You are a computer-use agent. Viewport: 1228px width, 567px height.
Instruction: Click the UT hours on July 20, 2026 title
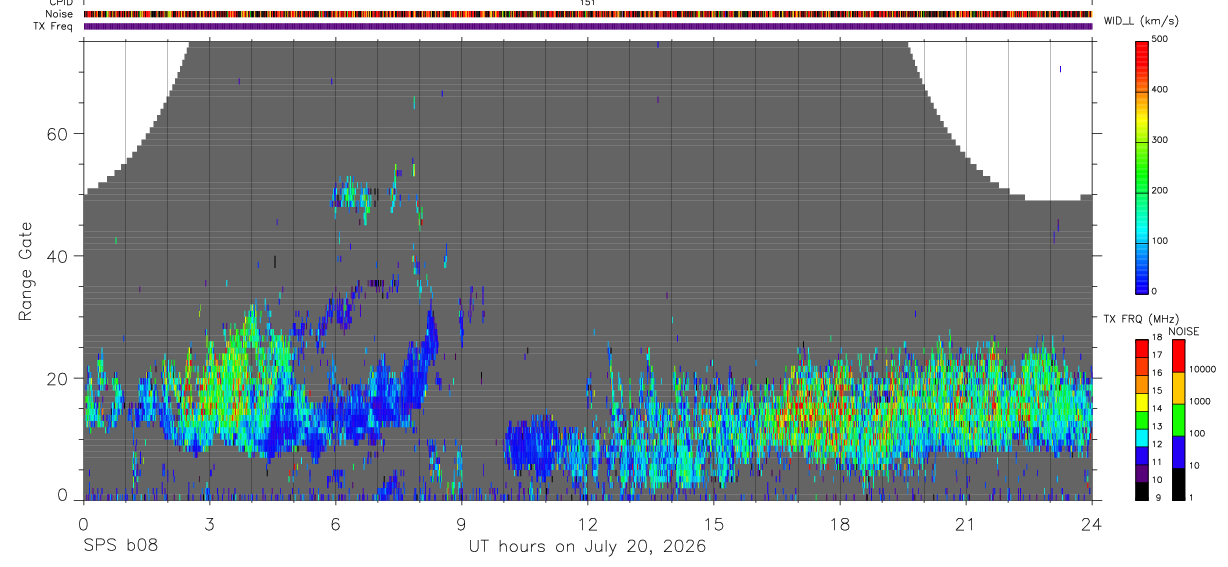[x=588, y=546]
